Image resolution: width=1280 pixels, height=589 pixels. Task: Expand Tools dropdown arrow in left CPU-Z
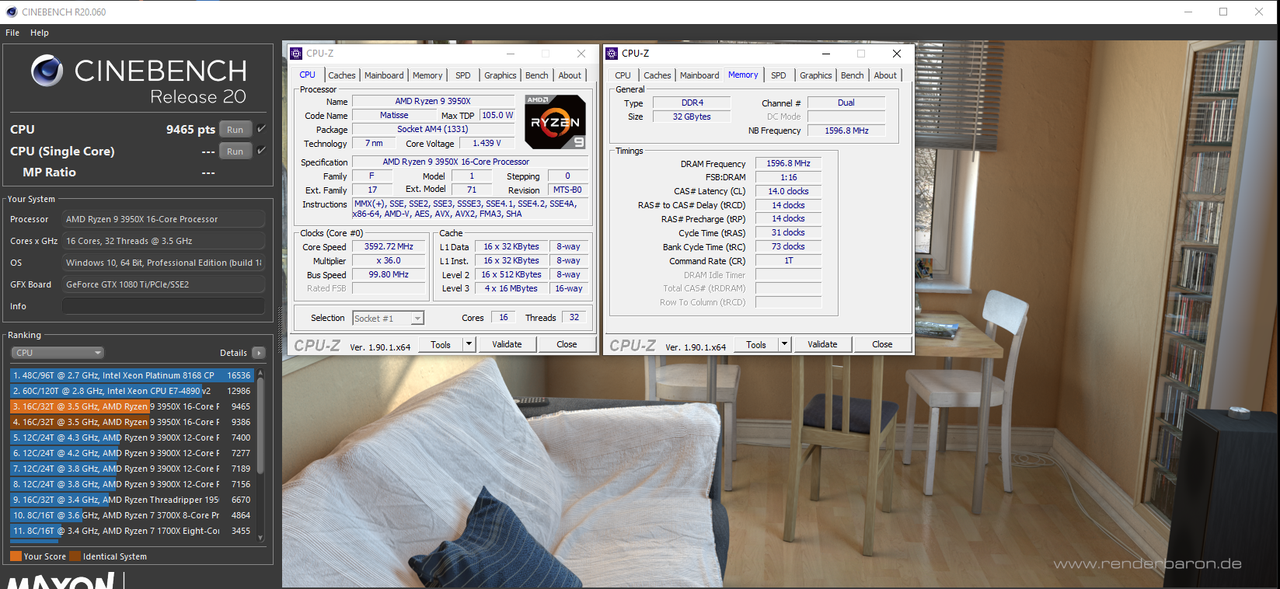click(x=469, y=344)
